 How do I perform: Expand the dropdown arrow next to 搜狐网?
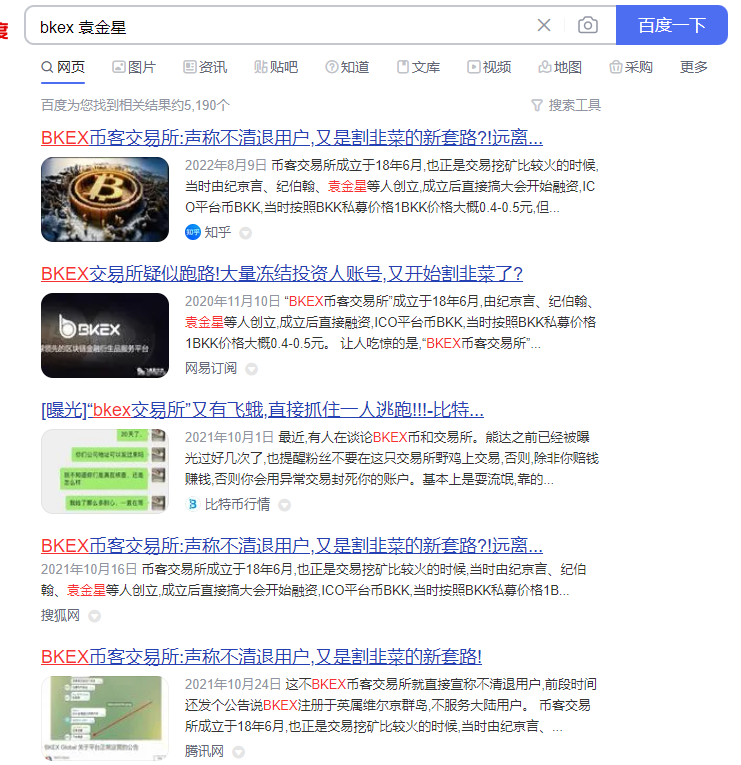[94, 616]
